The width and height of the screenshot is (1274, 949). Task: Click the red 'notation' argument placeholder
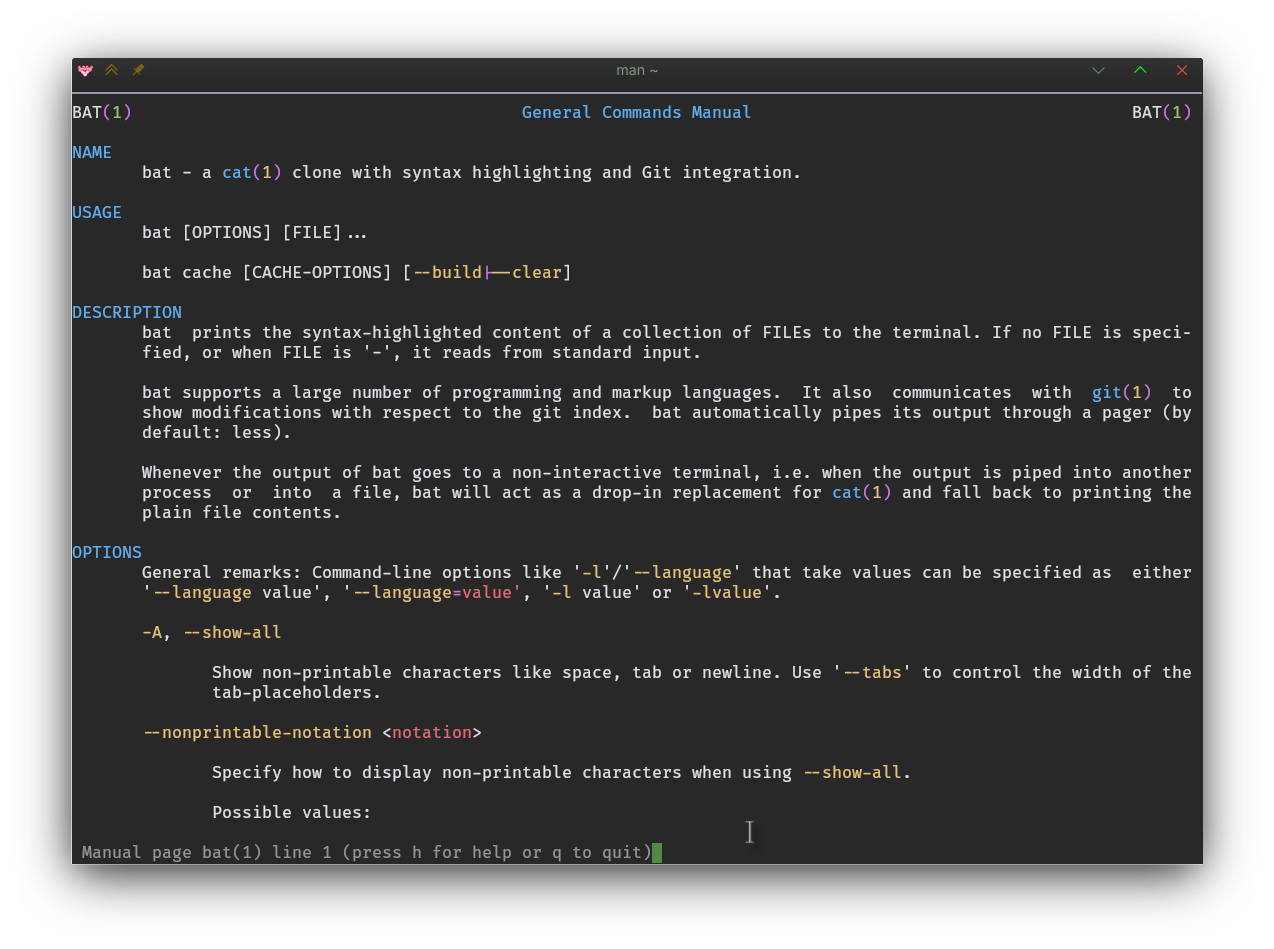(x=431, y=732)
